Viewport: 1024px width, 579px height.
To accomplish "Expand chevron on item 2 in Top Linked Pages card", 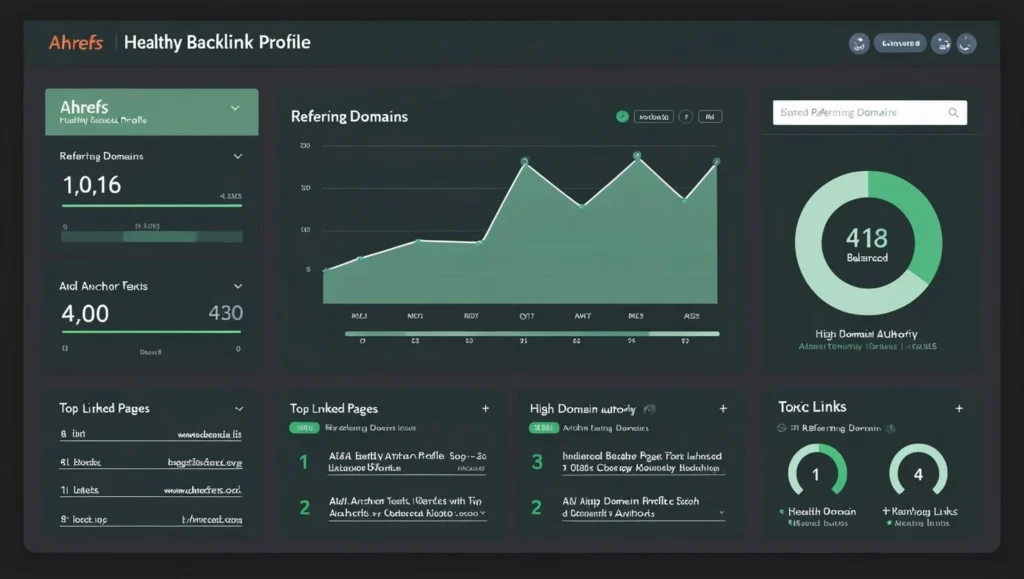I will (x=483, y=513).
